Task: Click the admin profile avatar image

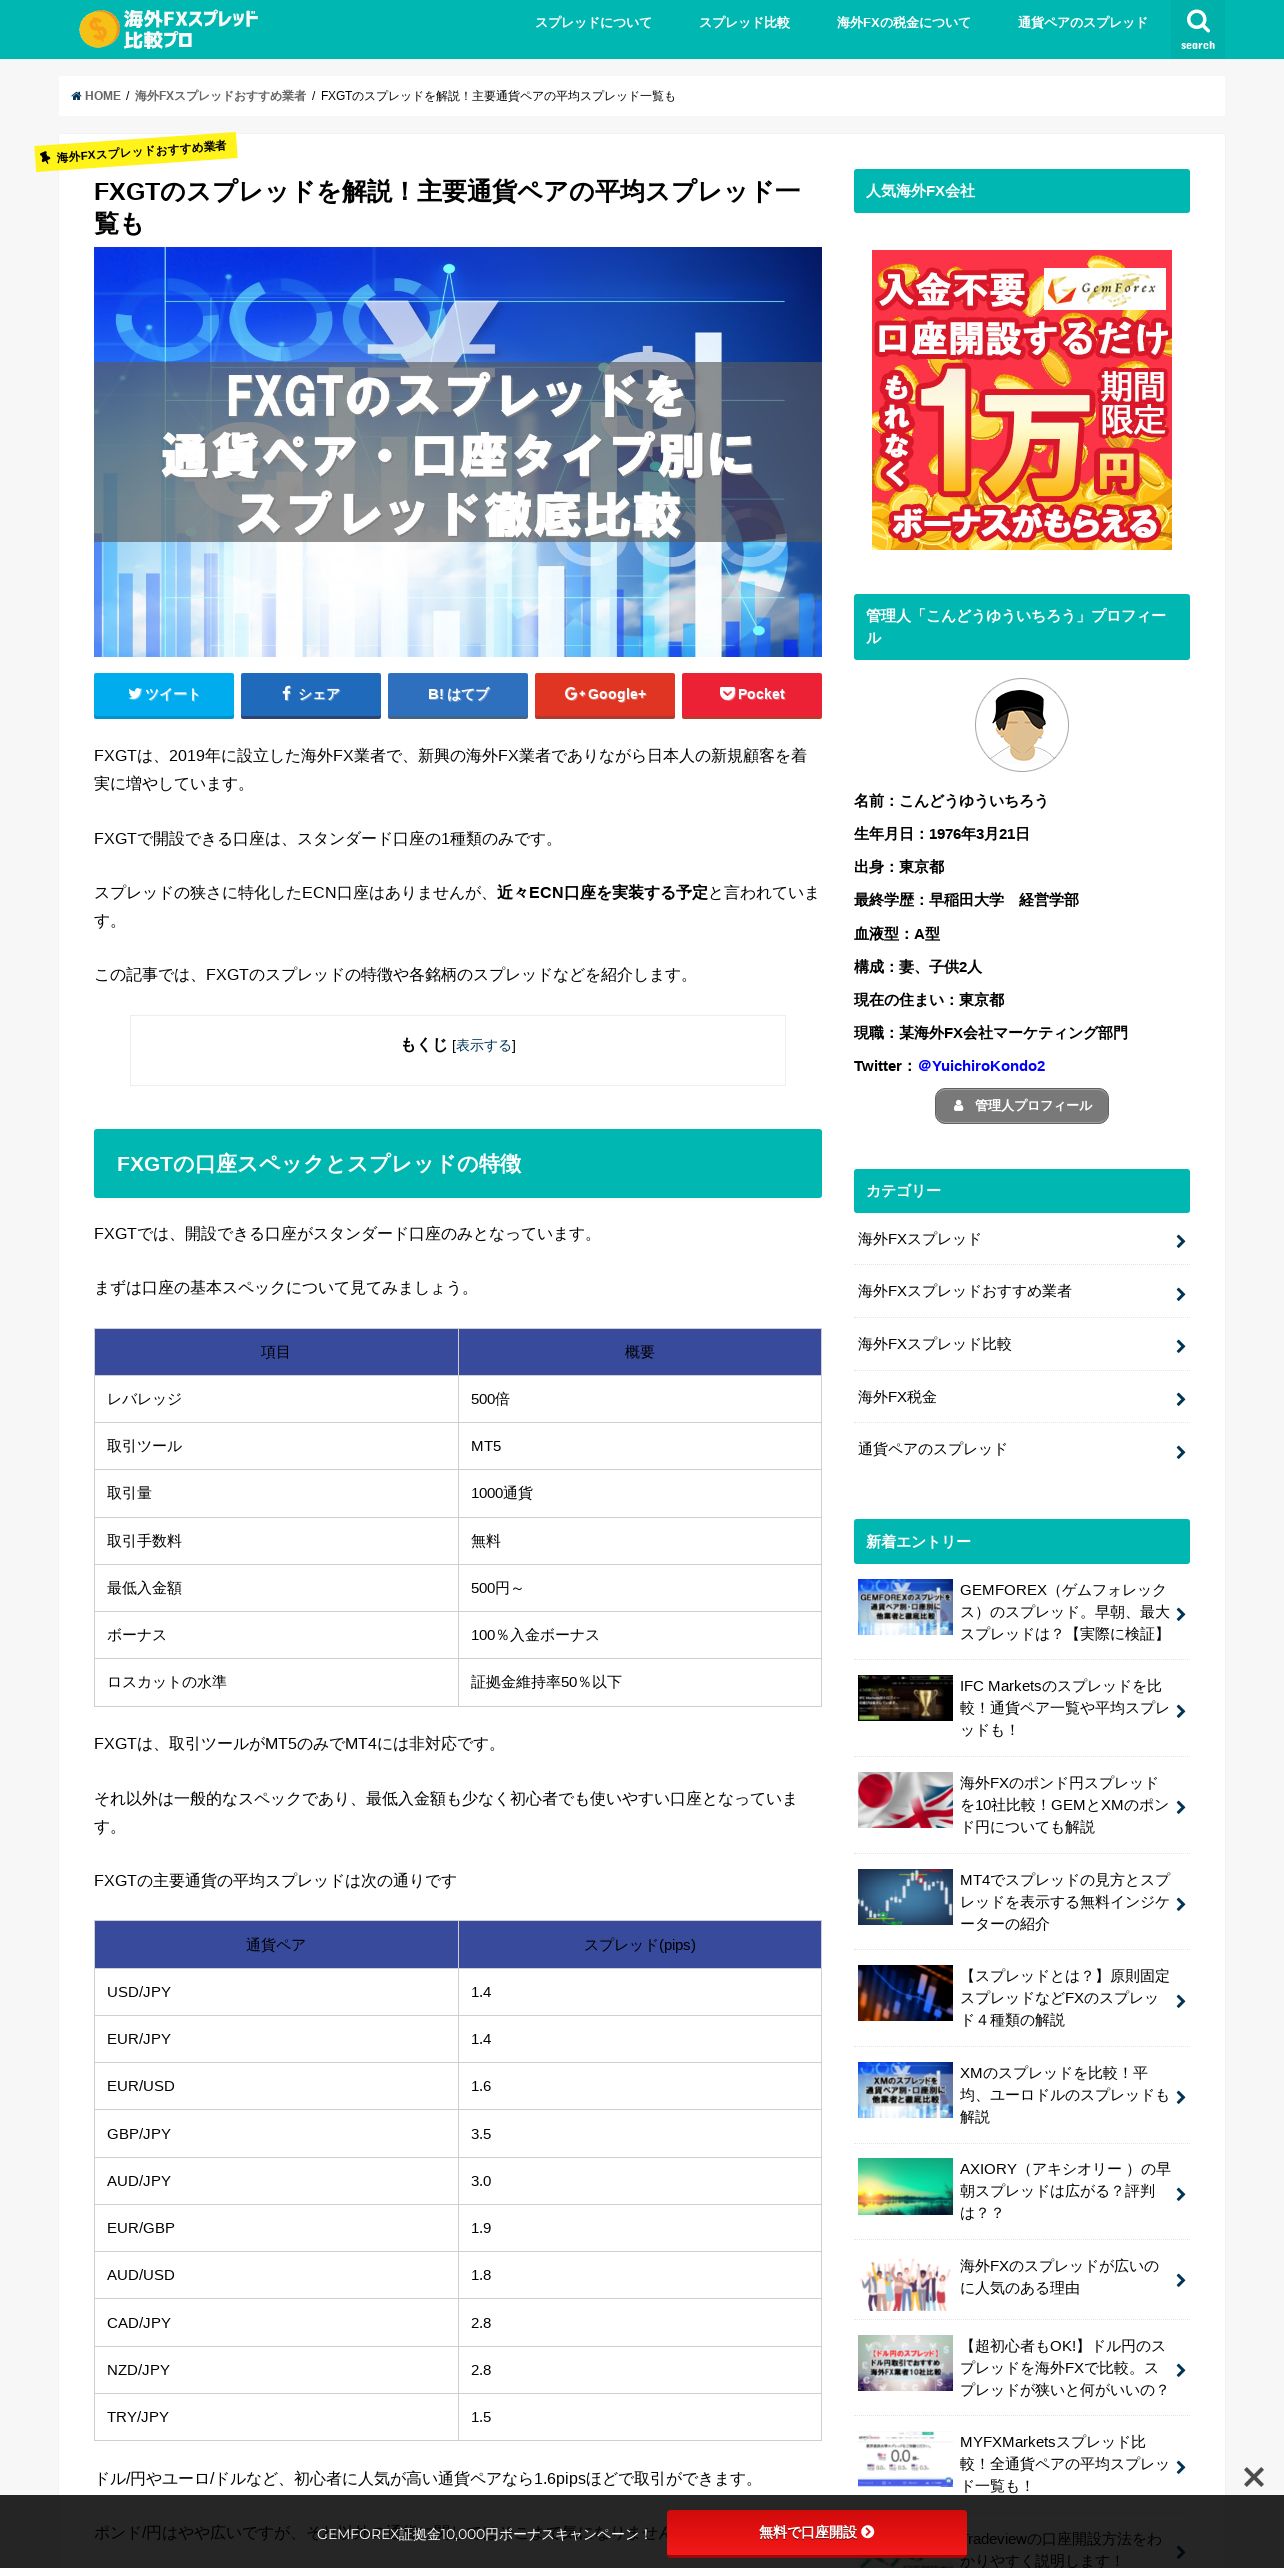Action: coord(1022,725)
